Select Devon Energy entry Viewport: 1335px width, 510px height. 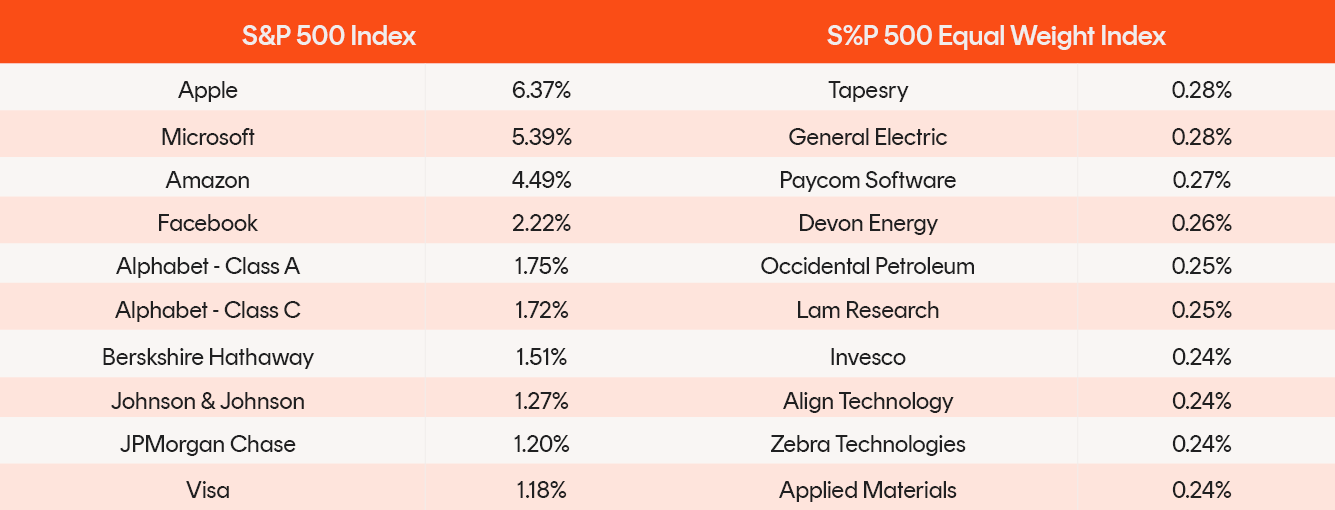(x=868, y=223)
